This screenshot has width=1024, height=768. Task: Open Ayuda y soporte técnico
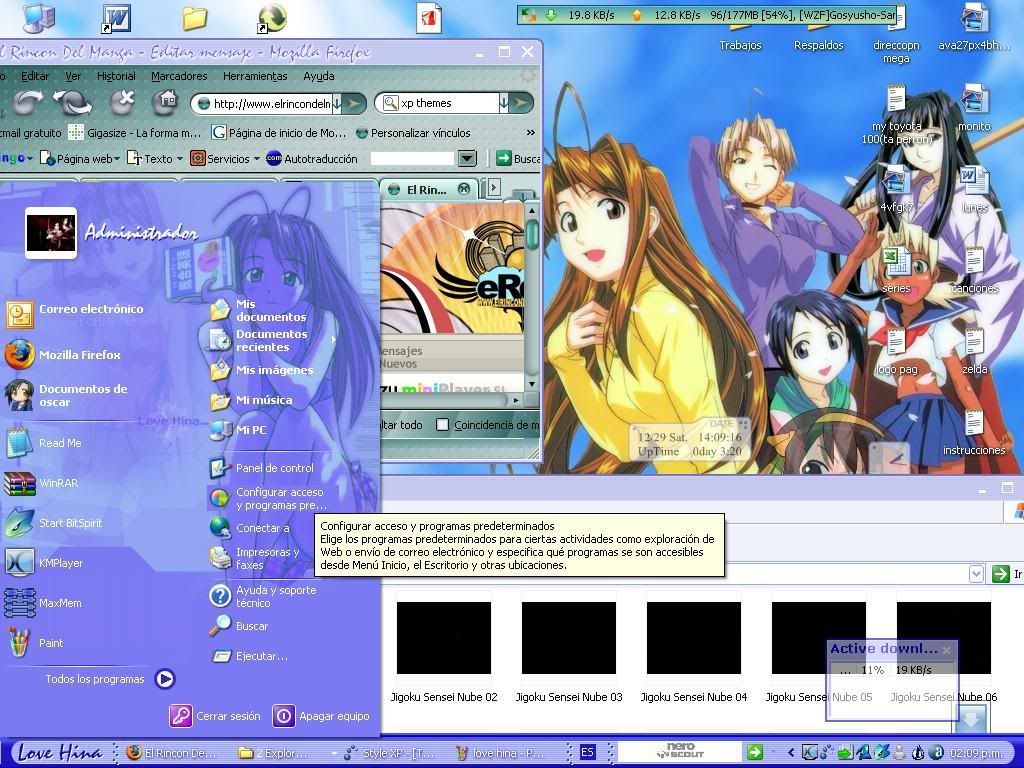[x=263, y=596]
